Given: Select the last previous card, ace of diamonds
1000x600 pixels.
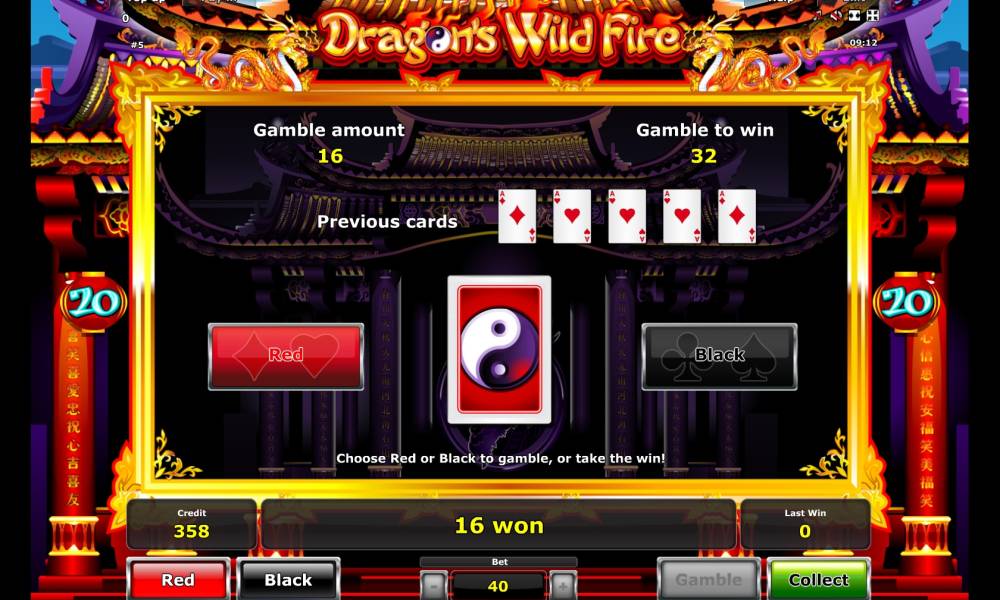Looking at the screenshot, I should tap(737, 216).
